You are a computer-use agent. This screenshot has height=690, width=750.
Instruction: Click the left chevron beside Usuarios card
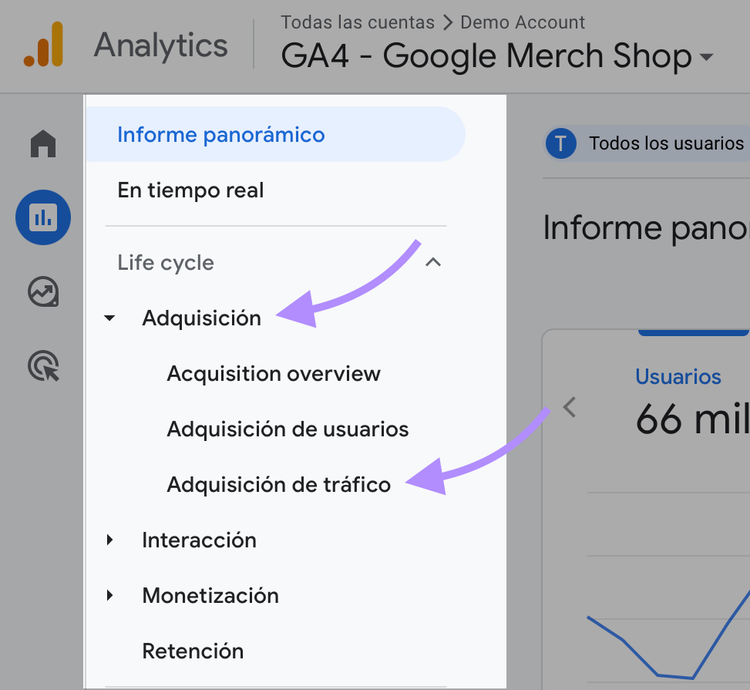tap(569, 407)
